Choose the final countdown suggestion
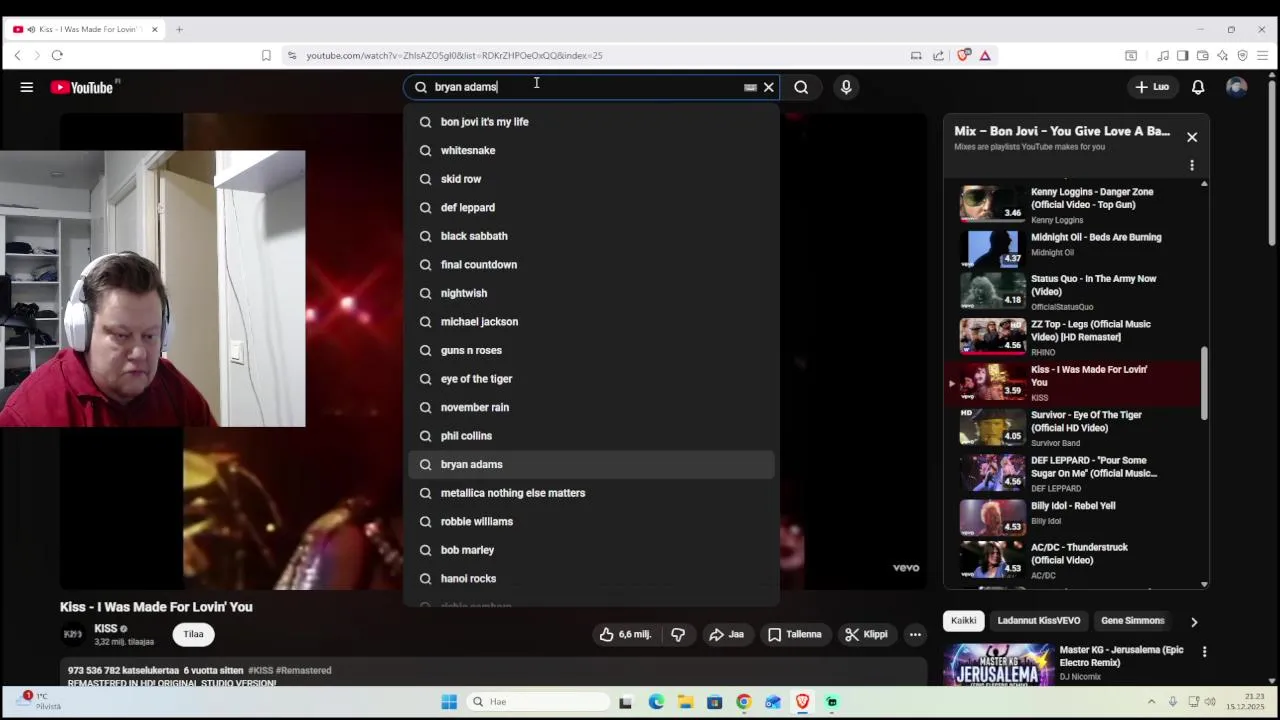Image resolution: width=1280 pixels, height=720 pixels. (x=591, y=264)
